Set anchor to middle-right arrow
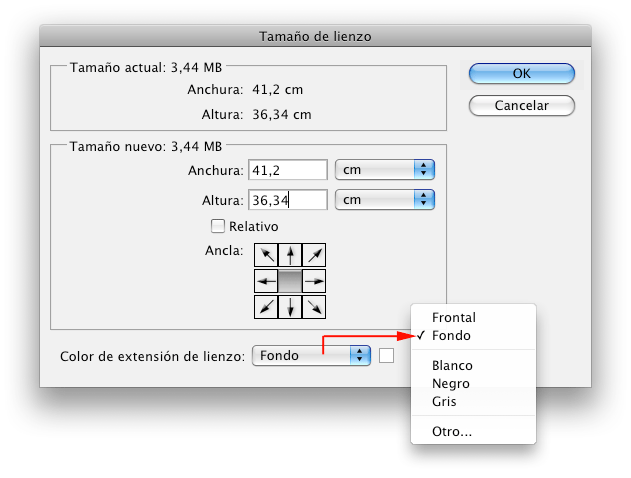631x478 pixels. click(314, 281)
